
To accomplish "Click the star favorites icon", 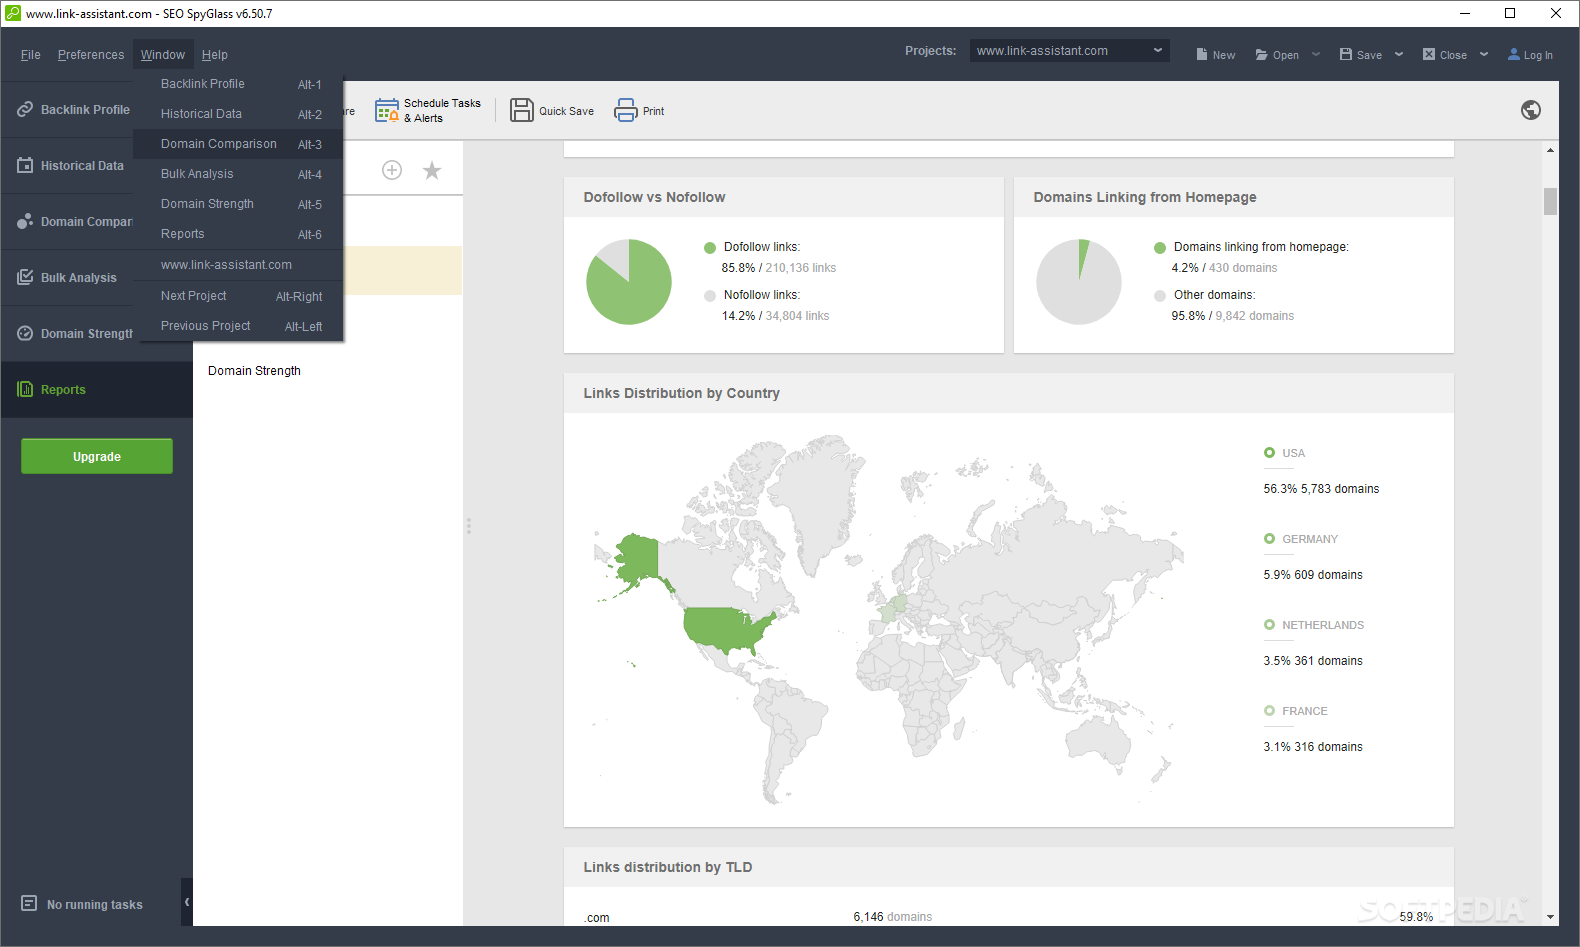I will tap(432, 170).
